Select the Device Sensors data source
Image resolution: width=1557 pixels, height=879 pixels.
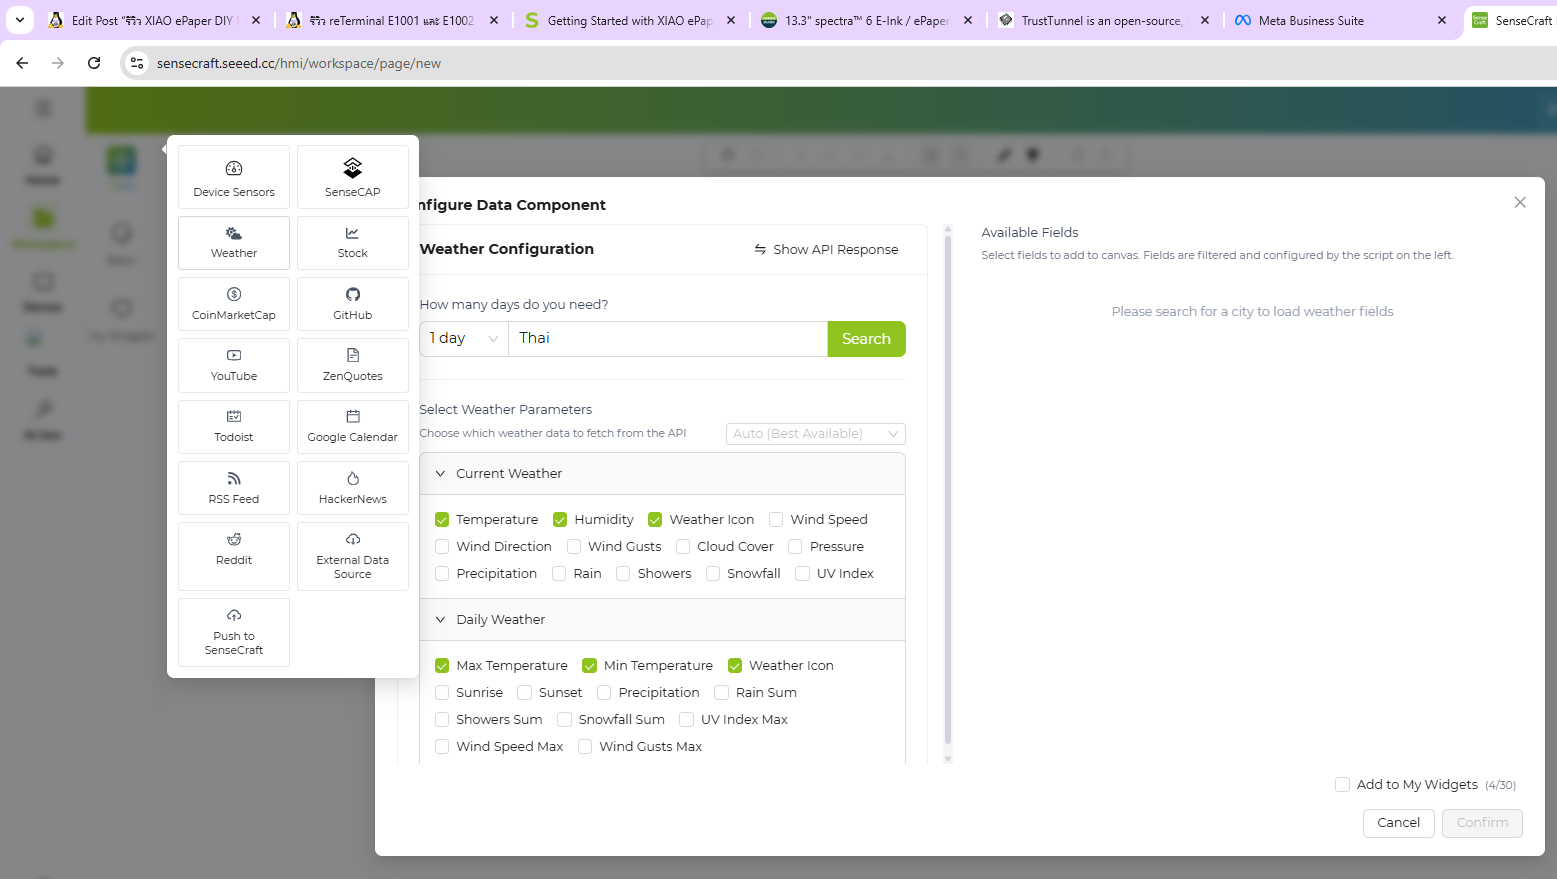click(x=234, y=178)
